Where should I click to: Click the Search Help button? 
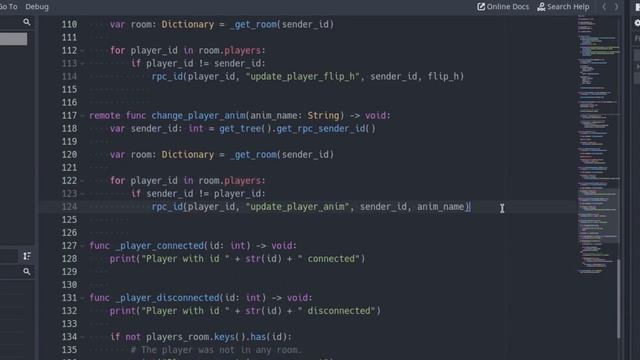pyautogui.click(x=563, y=7)
